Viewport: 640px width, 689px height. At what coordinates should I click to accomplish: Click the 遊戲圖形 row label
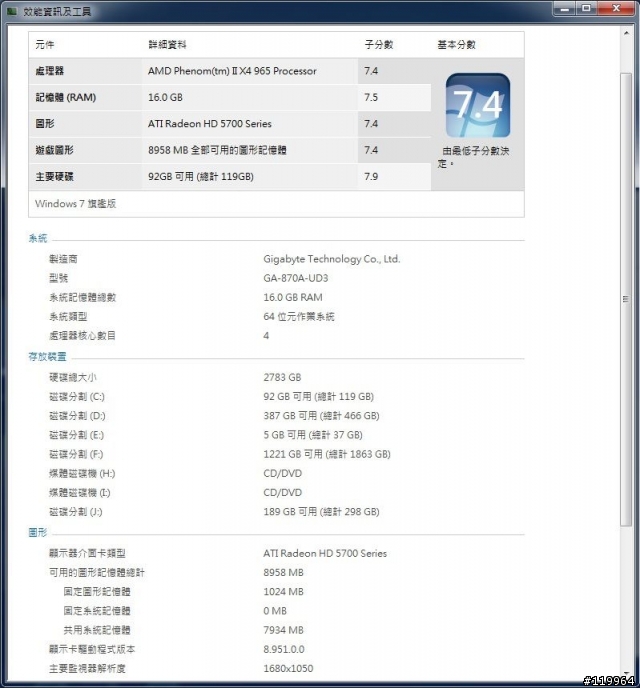click(54, 150)
